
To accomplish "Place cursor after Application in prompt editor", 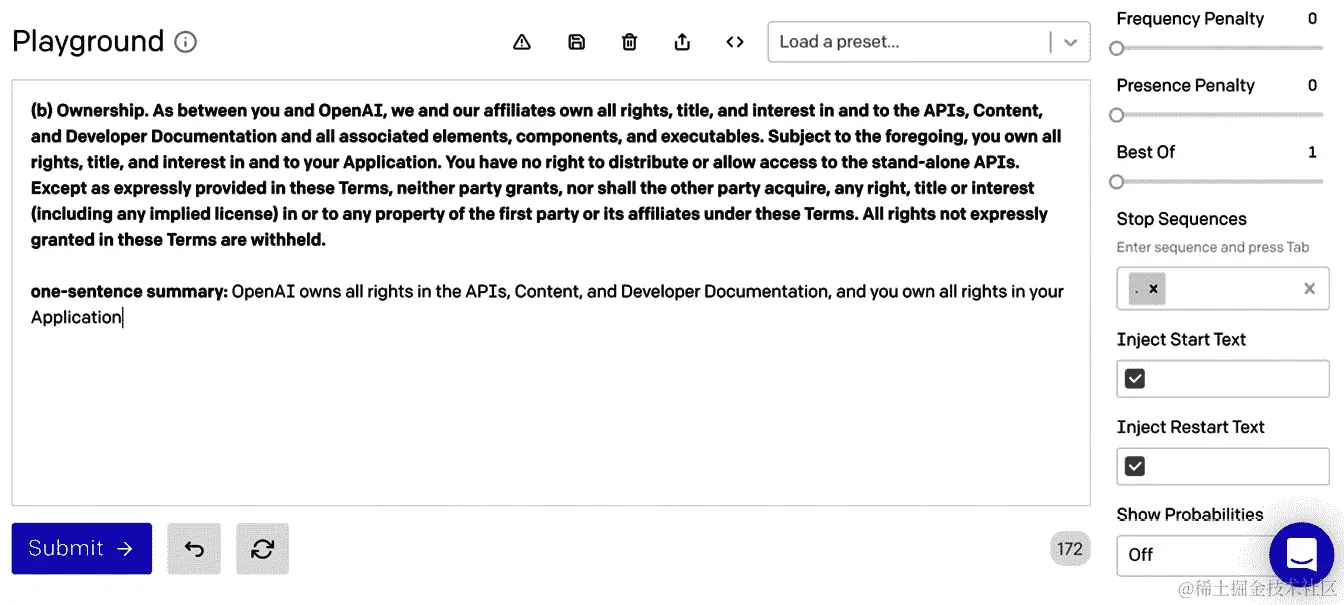I will click(123, 318).
